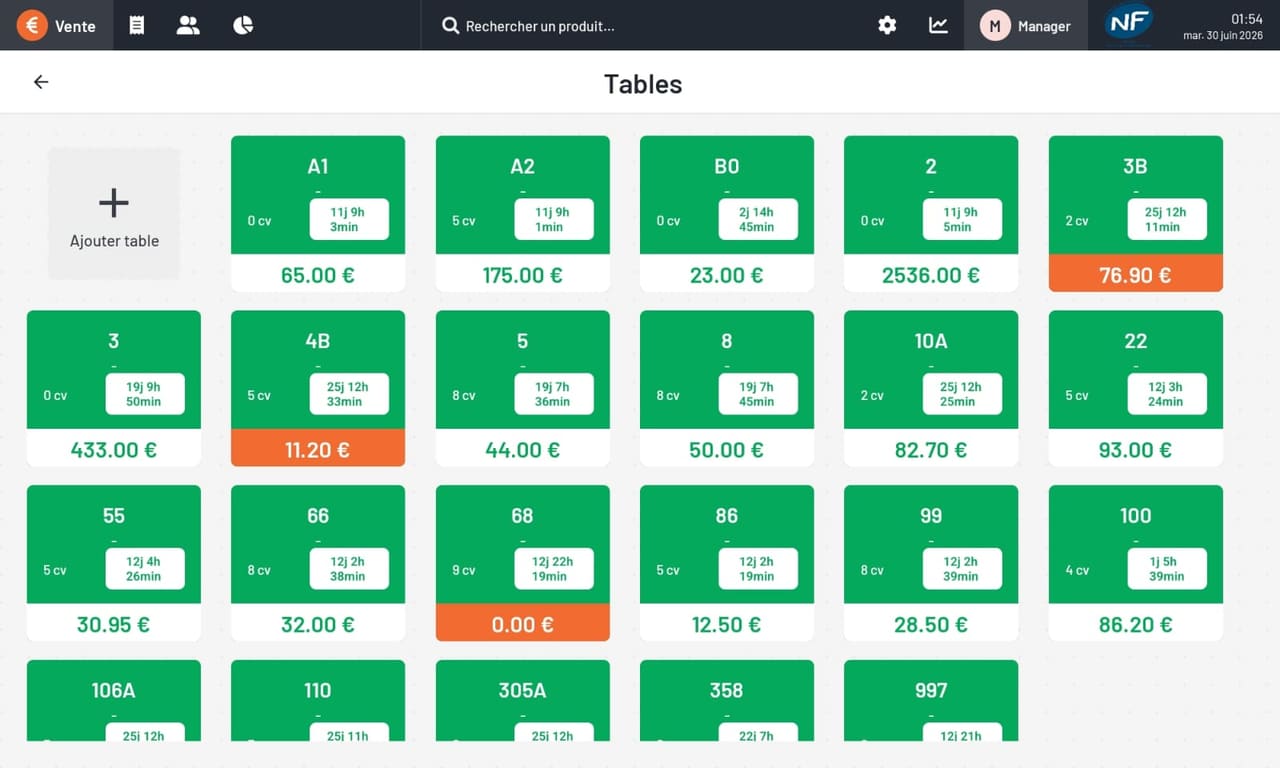Open table 68

[522, 563]
